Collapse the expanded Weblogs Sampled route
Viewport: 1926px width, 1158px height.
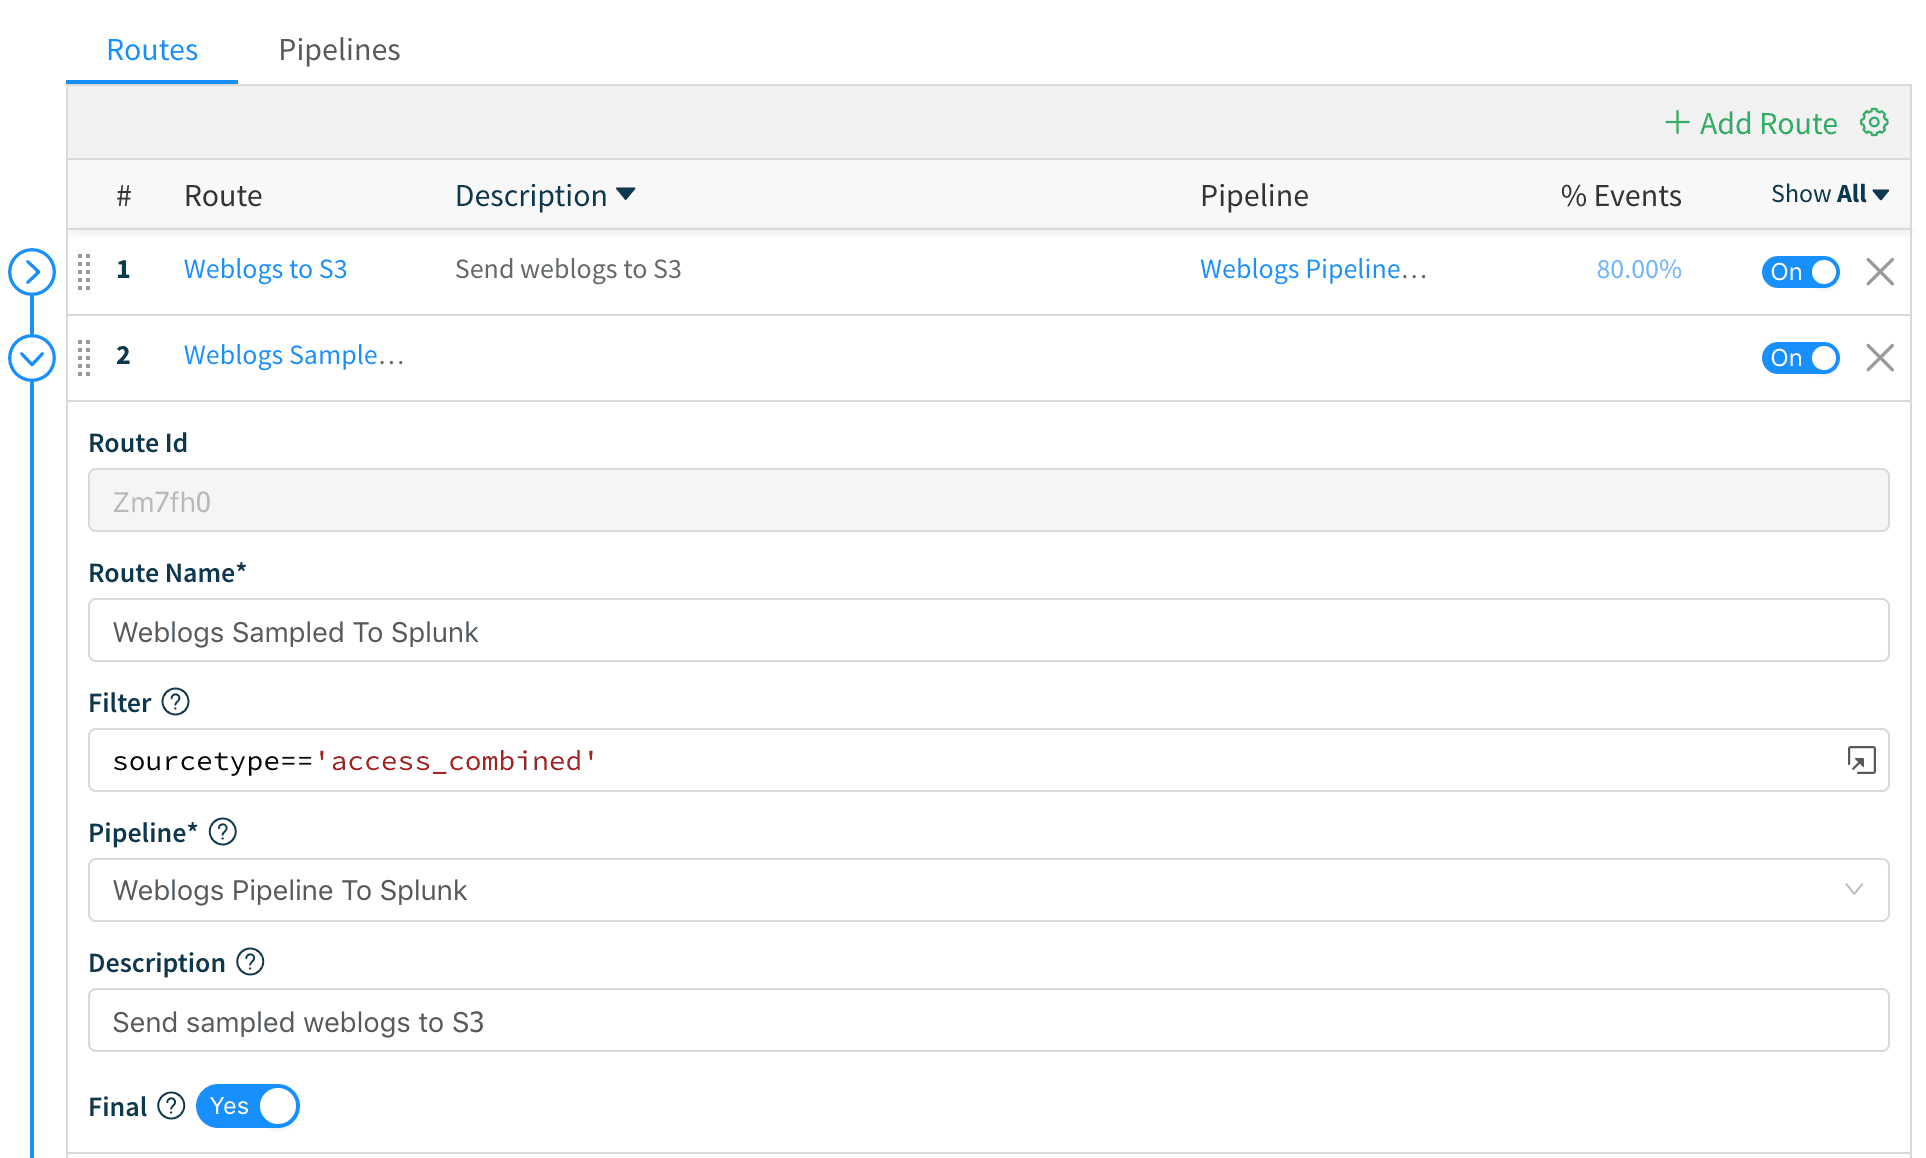pyautogui.click(x=32, y=357)
